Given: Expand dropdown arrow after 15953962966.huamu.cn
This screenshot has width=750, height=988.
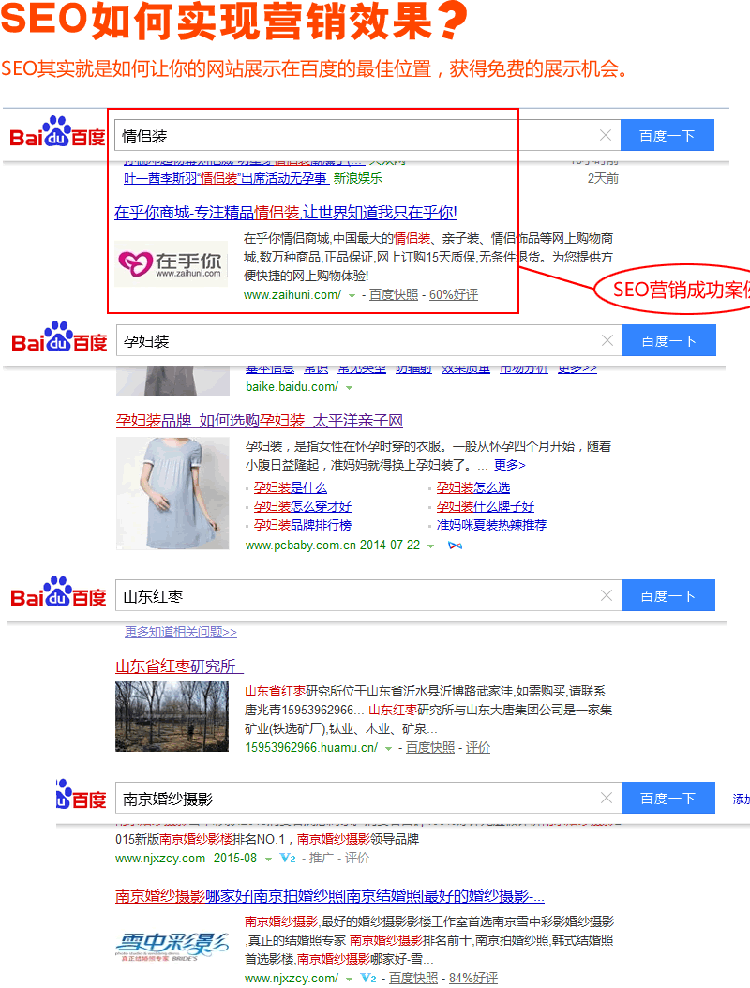Looking at the screenshot, I should tap(389, 749).
